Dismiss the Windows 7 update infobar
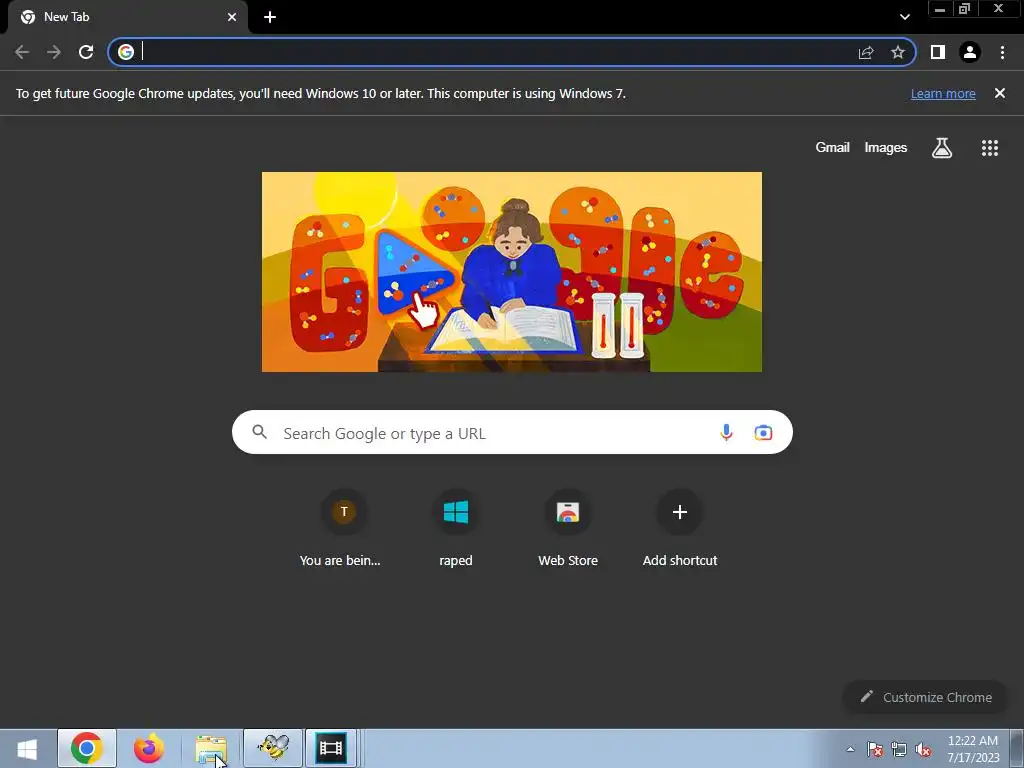The image size is (1024, 768). (x=1000, y=93)
